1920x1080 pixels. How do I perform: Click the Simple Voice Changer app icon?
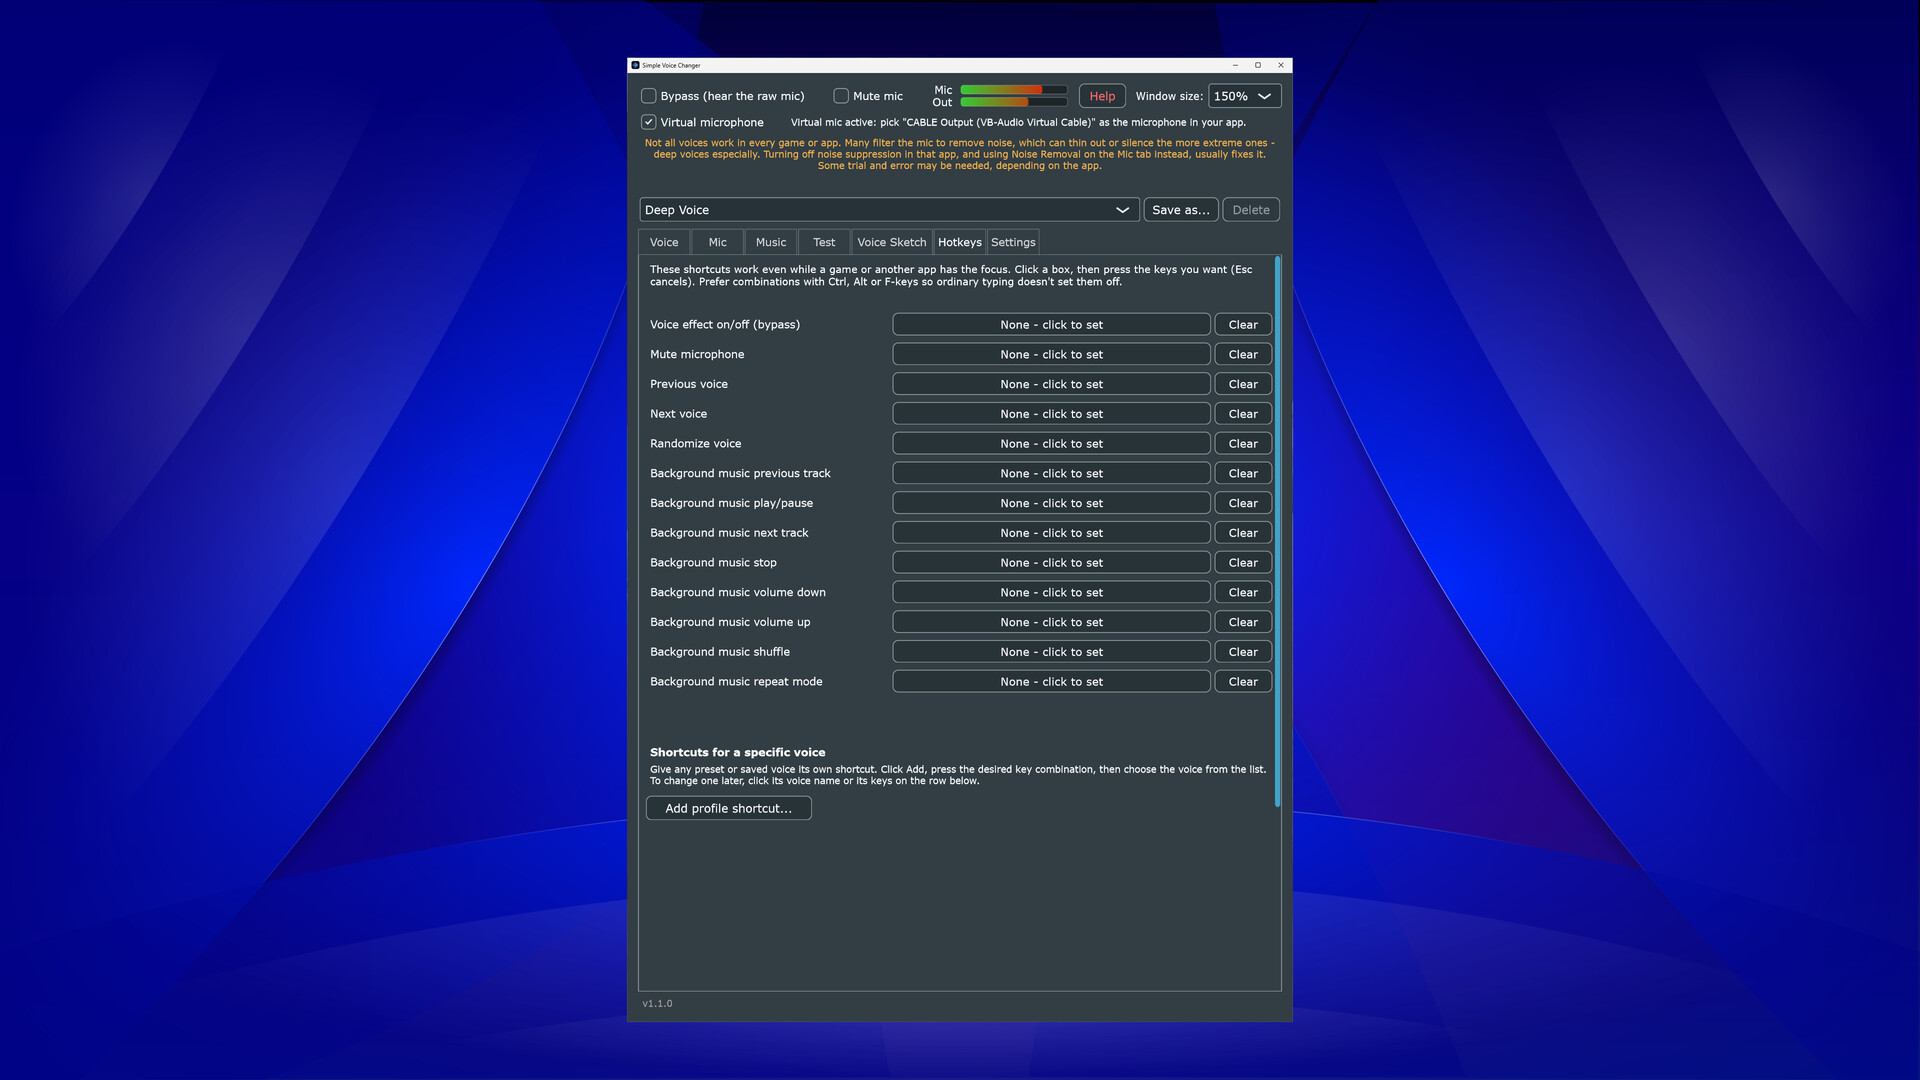point(635,65)
